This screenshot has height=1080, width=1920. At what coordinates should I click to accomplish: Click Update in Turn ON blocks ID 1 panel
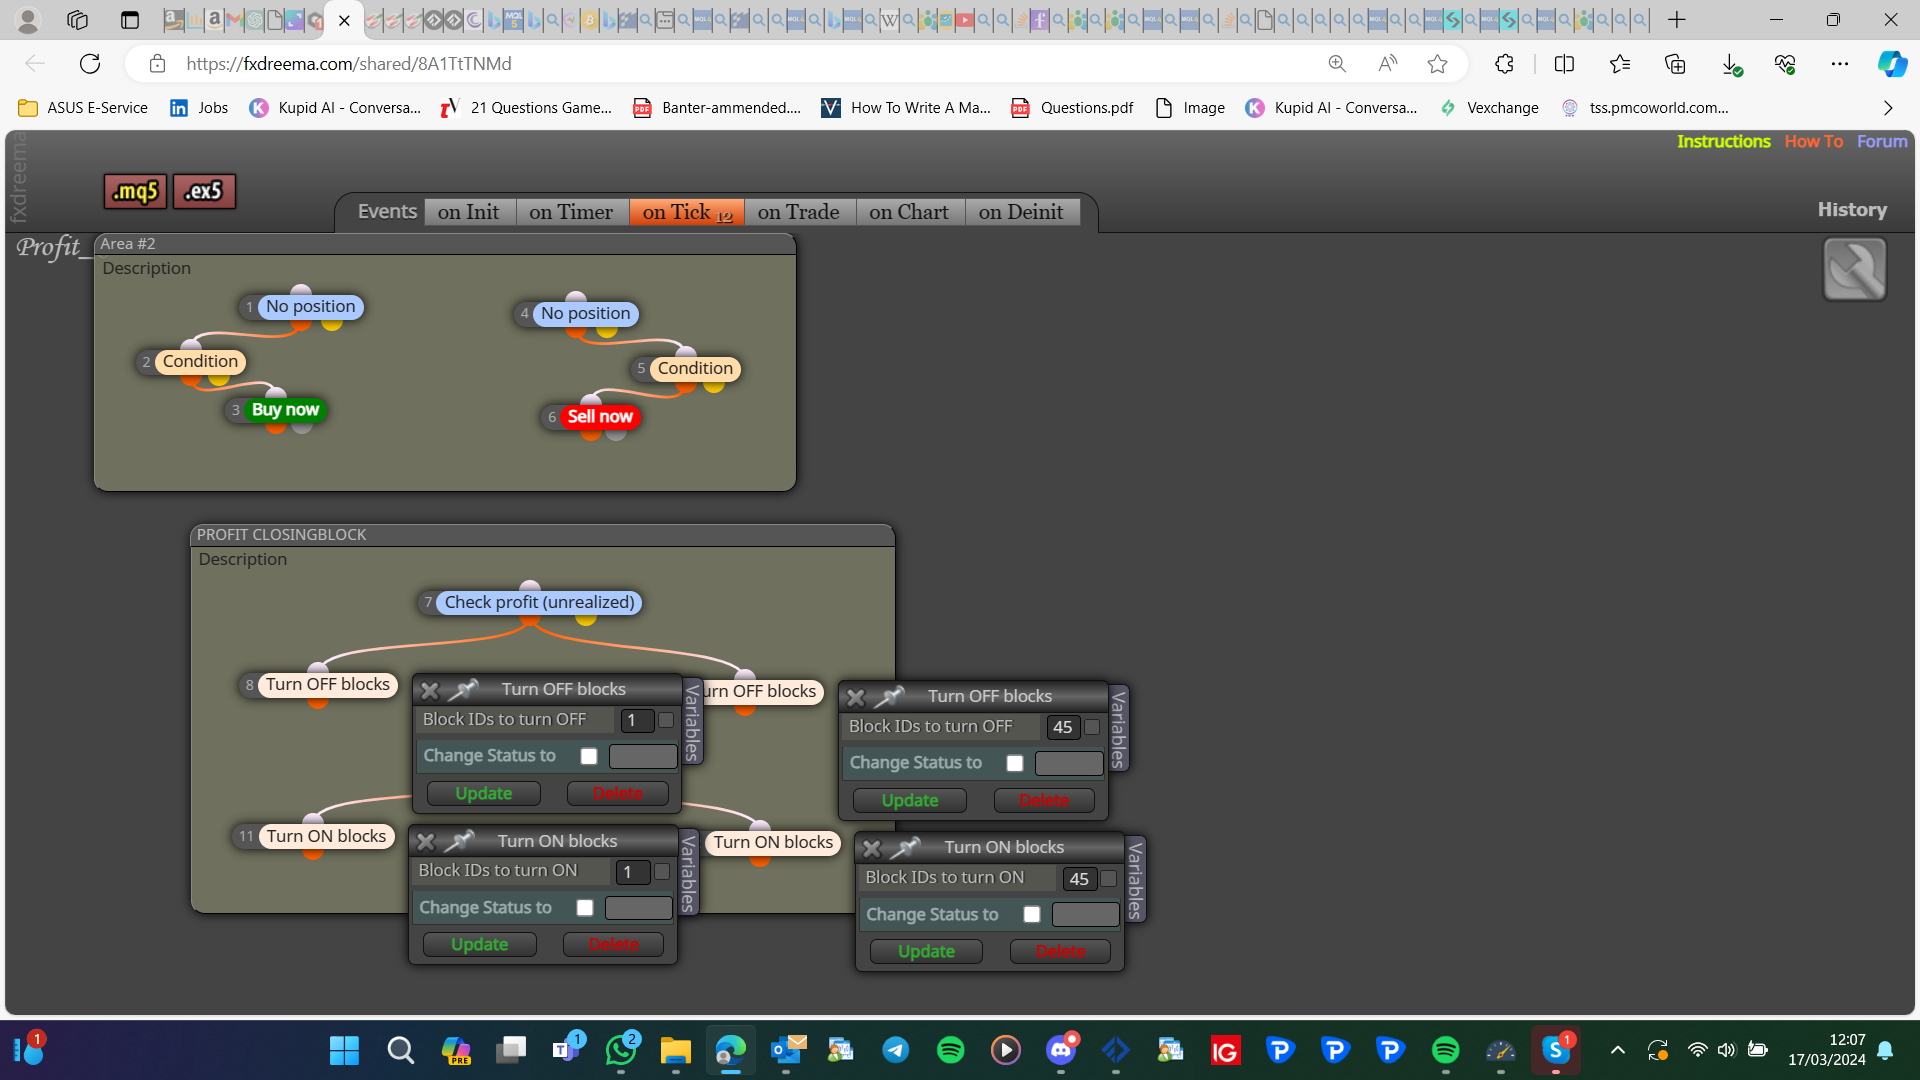coord(479,945)
